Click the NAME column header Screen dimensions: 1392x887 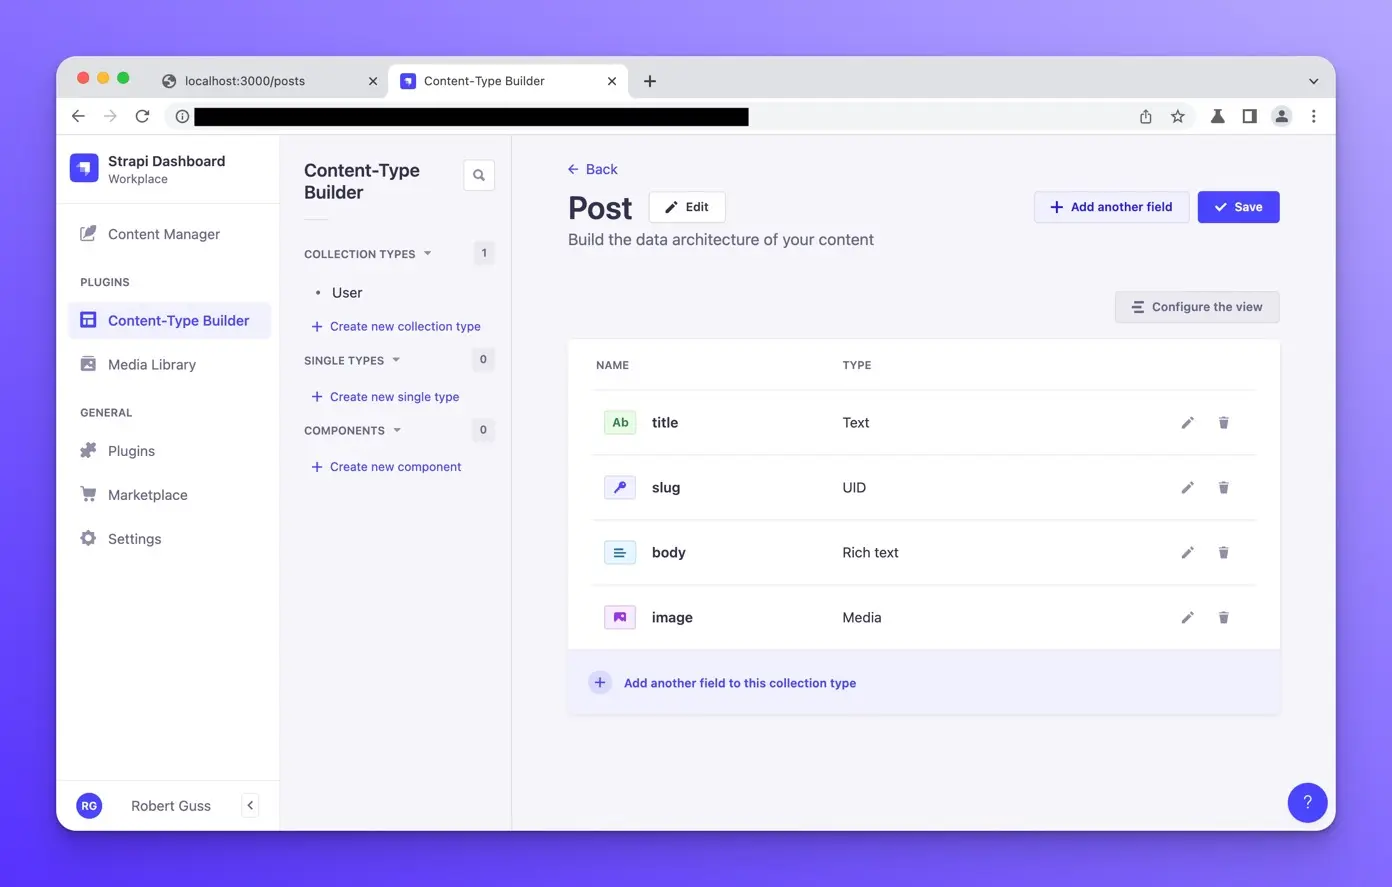click(x=612, y=365)
